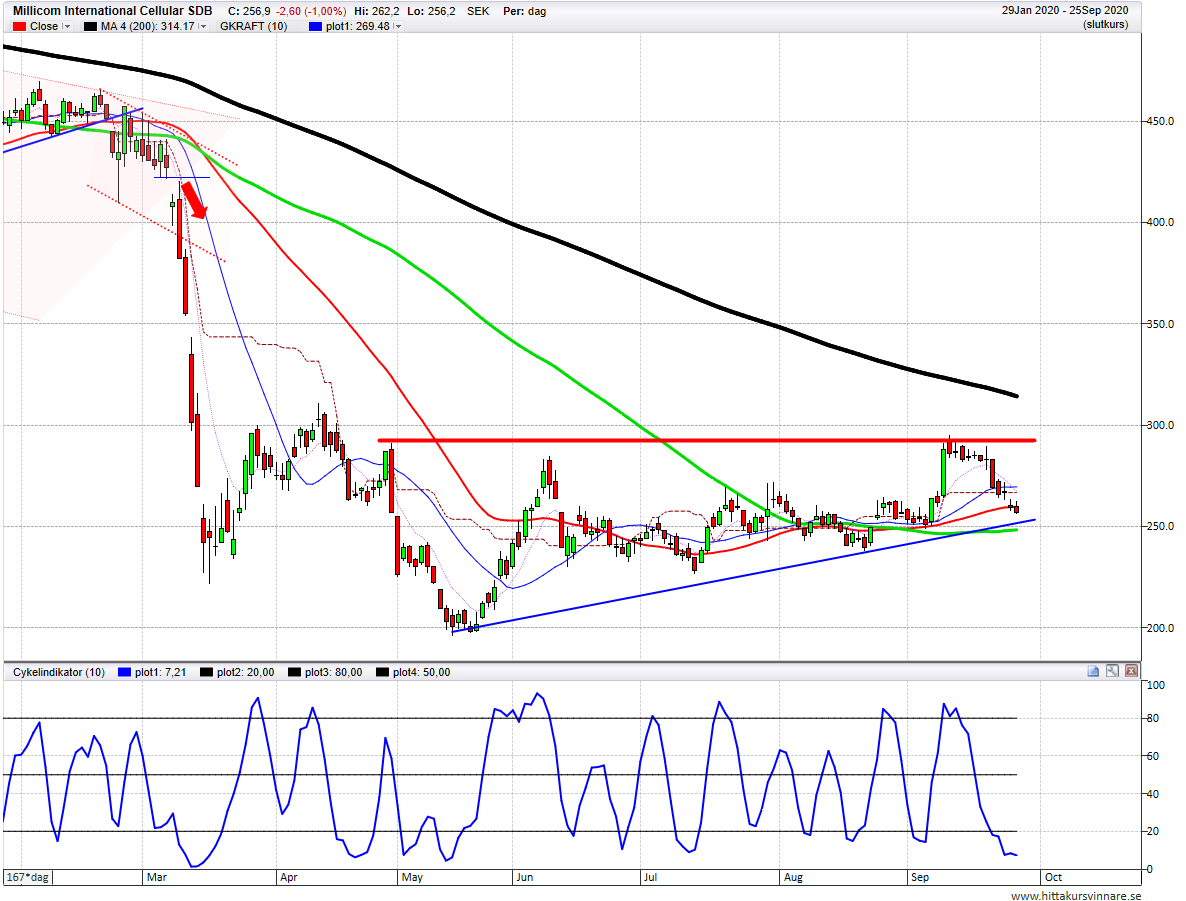Screen dimensions: 1186x901
Task: Click the black MA 4 (200) swatch
Action: click(90, 26)
